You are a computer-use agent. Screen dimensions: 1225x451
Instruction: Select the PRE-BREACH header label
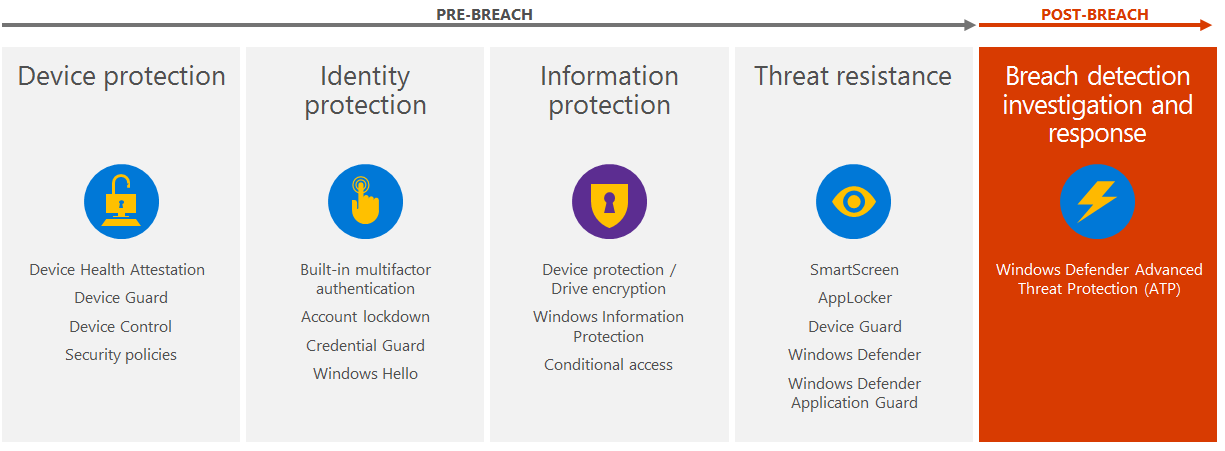(484, 15)
